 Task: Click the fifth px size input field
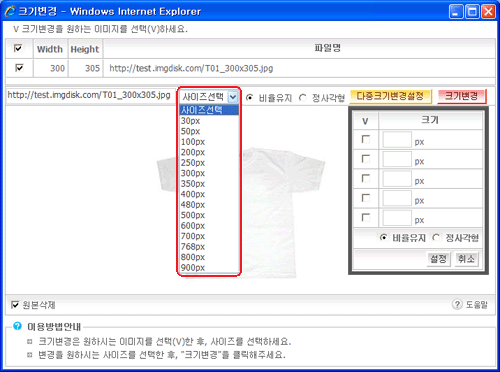(x=397, y=218)
